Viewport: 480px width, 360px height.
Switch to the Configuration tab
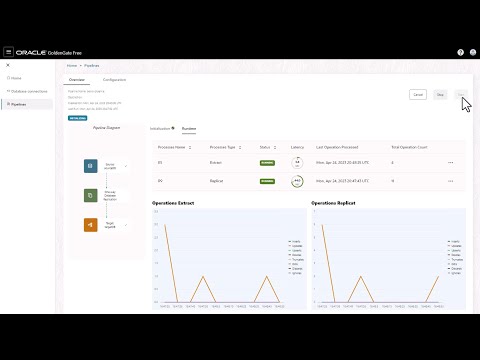tap(114, 80)
